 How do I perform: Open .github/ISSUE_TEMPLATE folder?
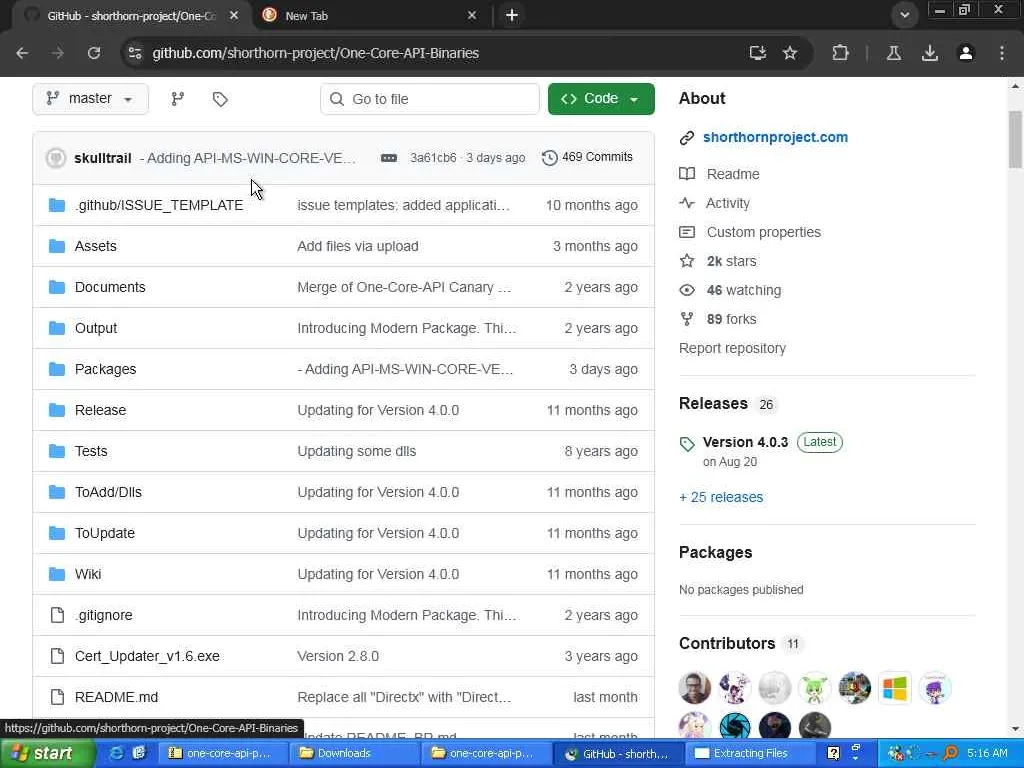159,205
